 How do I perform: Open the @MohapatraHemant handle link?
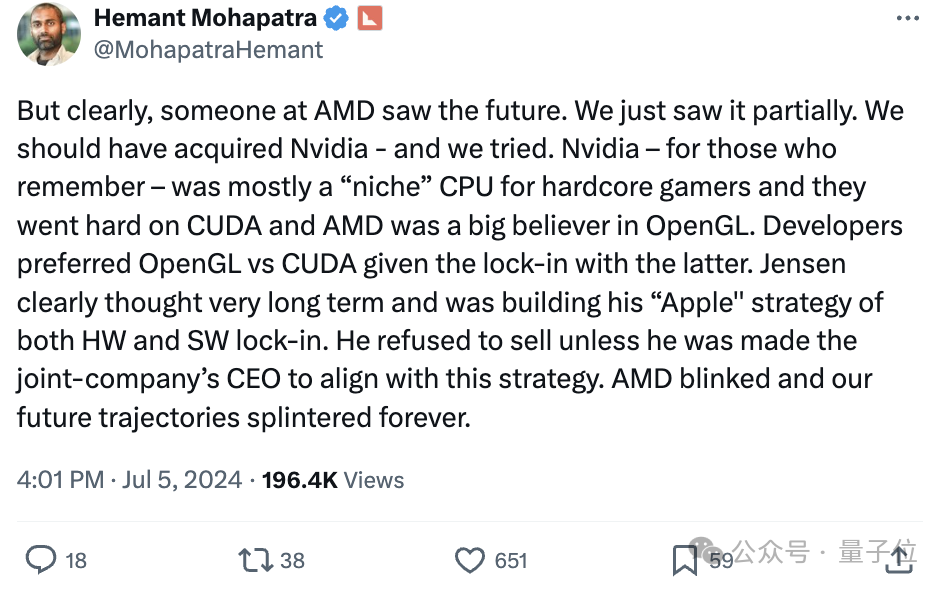[208, 49]
